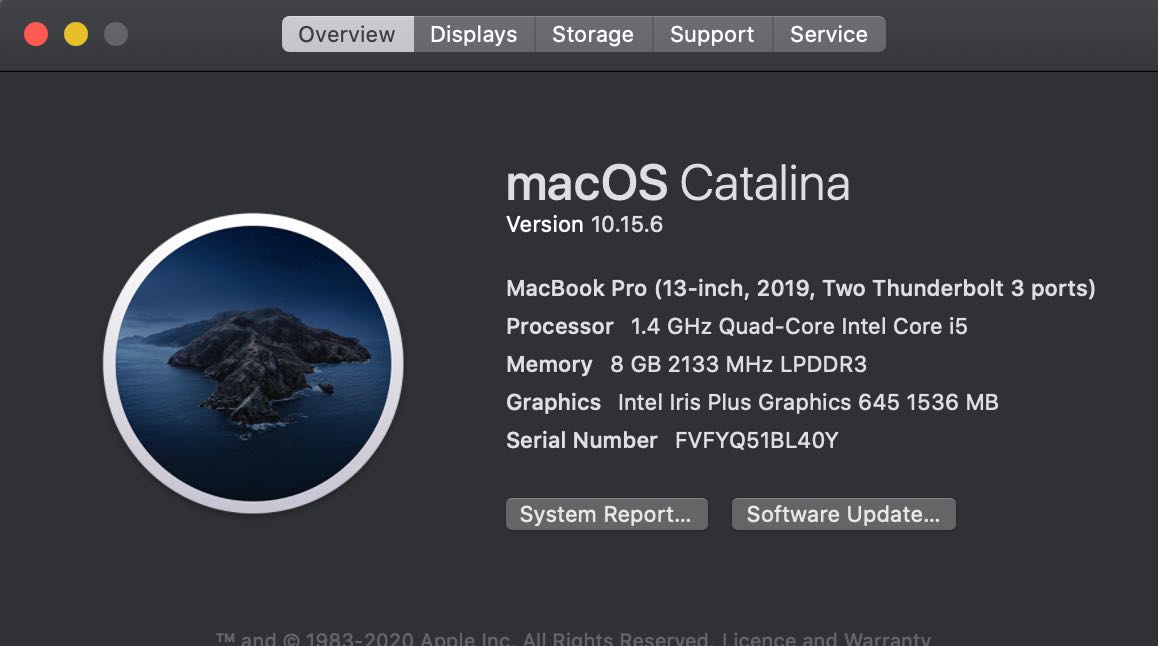Switch to the Overview tab
The height and width of the screenshot is (646, 1158).
click(347, 34)
